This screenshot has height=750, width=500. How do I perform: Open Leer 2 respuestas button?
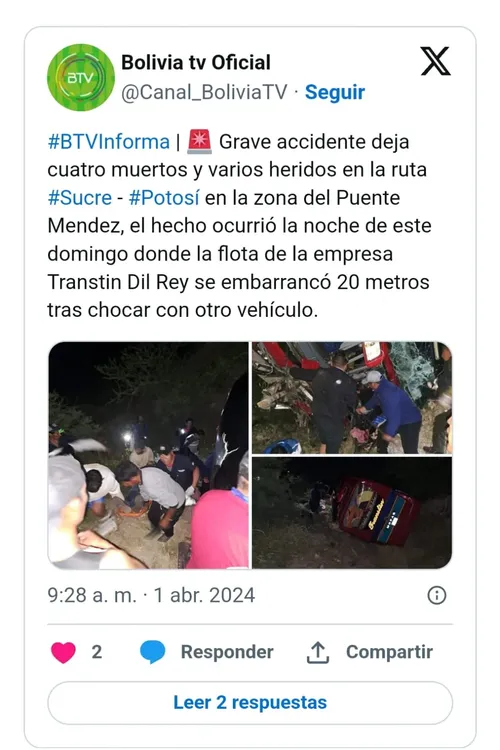(250, 703)
